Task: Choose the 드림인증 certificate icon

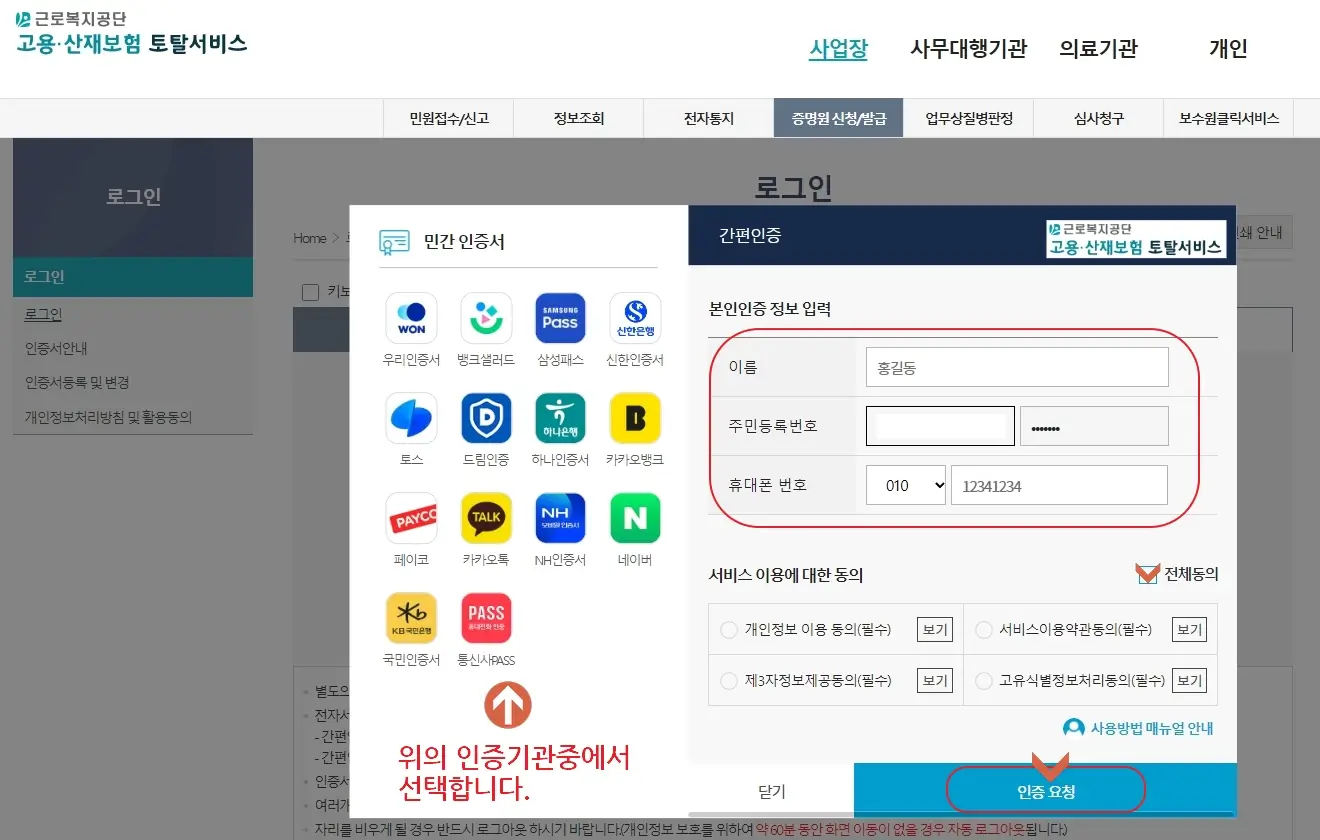Action: (486, 418)
